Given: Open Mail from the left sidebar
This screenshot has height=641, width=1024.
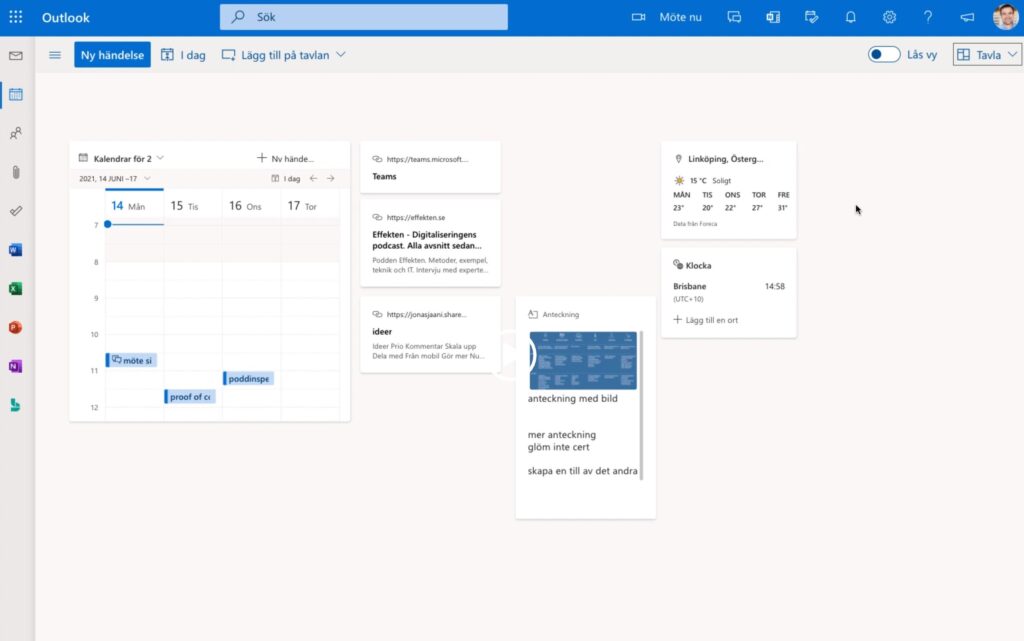Looking at the screenshot, I should [16, 56].
